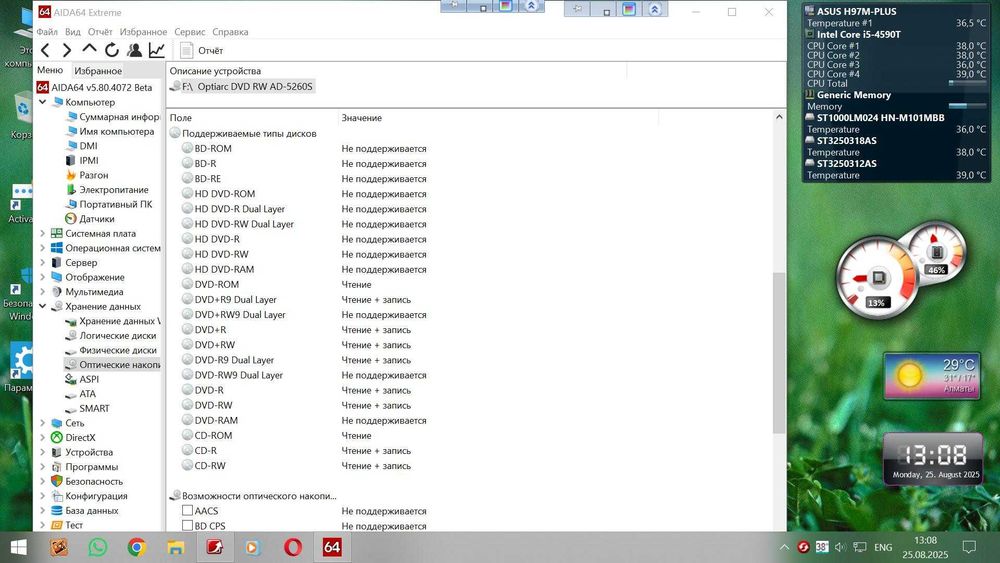This screenshot has width=1000, height=563.
Task: Click the Безопасность shield icon
Action: 57,481
